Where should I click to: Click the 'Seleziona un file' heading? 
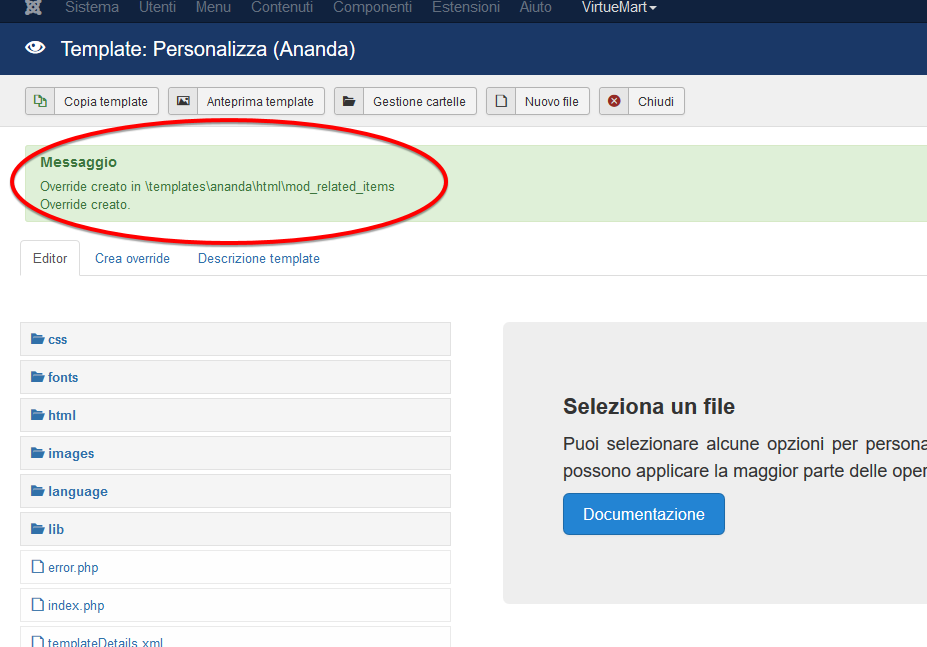[x=649, y=406]
